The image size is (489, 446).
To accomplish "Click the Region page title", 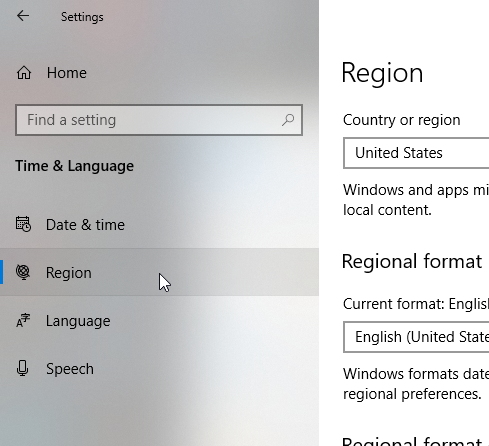I will pyautogui.click(x=382, y=73).
